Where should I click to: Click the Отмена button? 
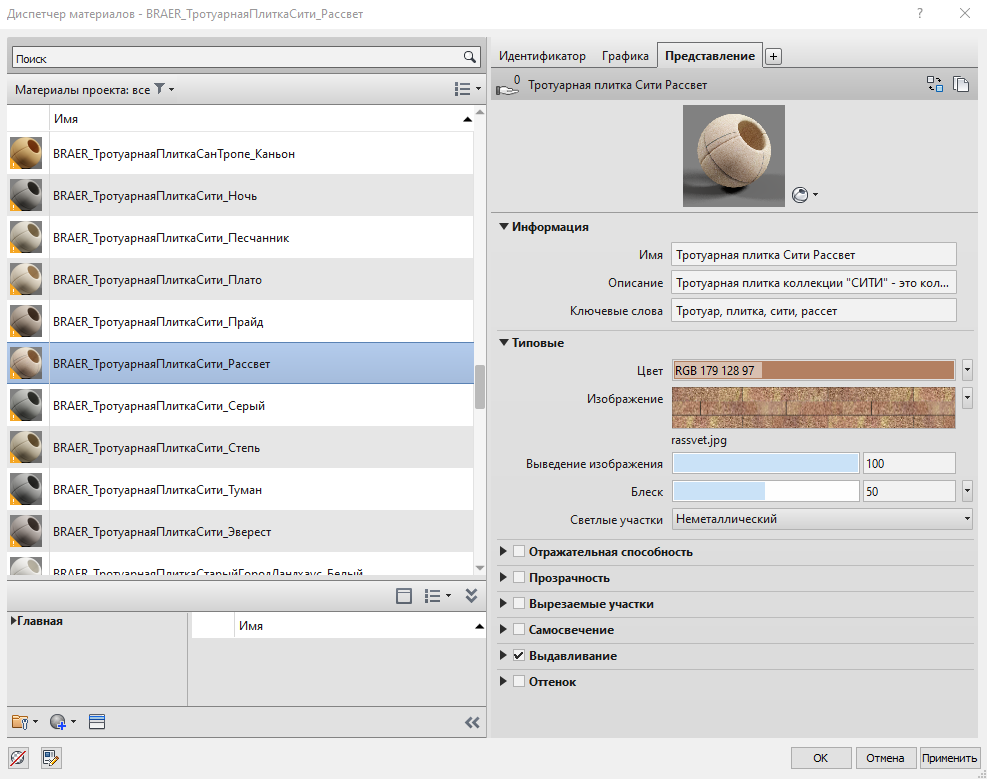click(x=885, y=758)
